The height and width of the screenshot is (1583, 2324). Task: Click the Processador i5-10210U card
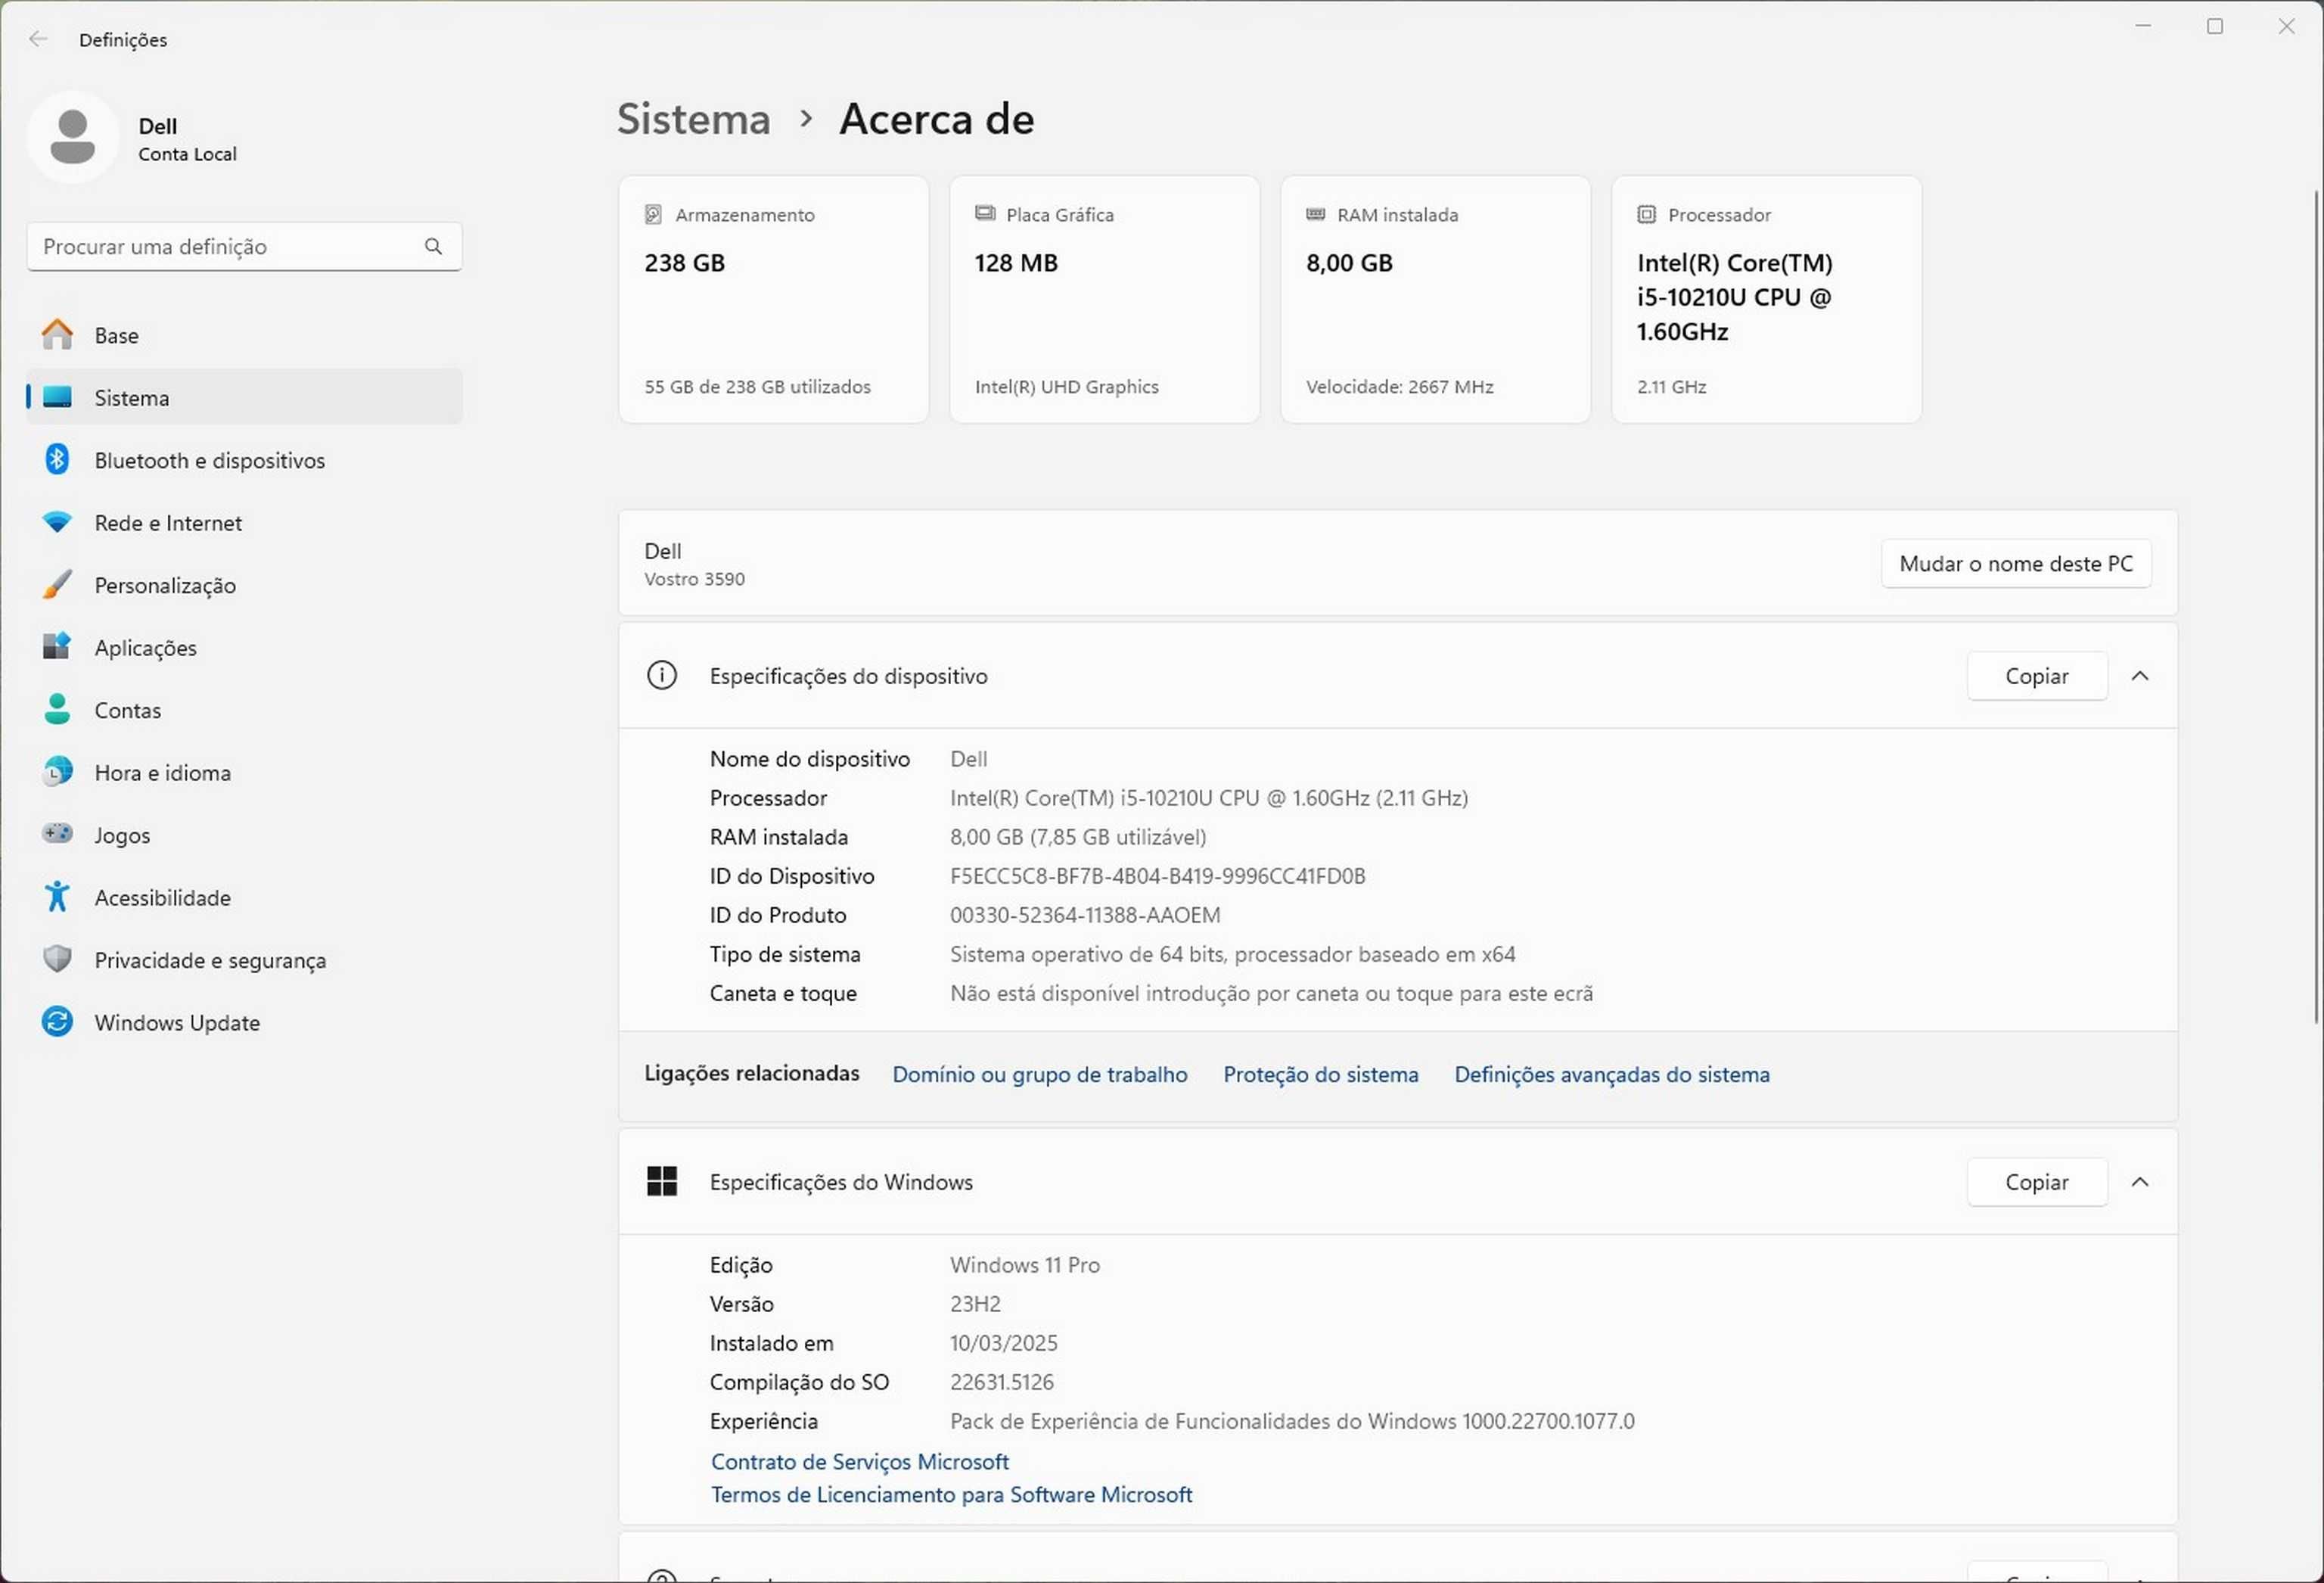point(1766,299)
